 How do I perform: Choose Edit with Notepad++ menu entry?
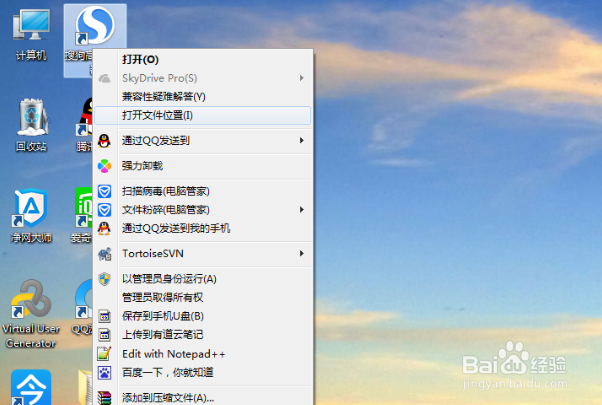(x=203, y=354)
